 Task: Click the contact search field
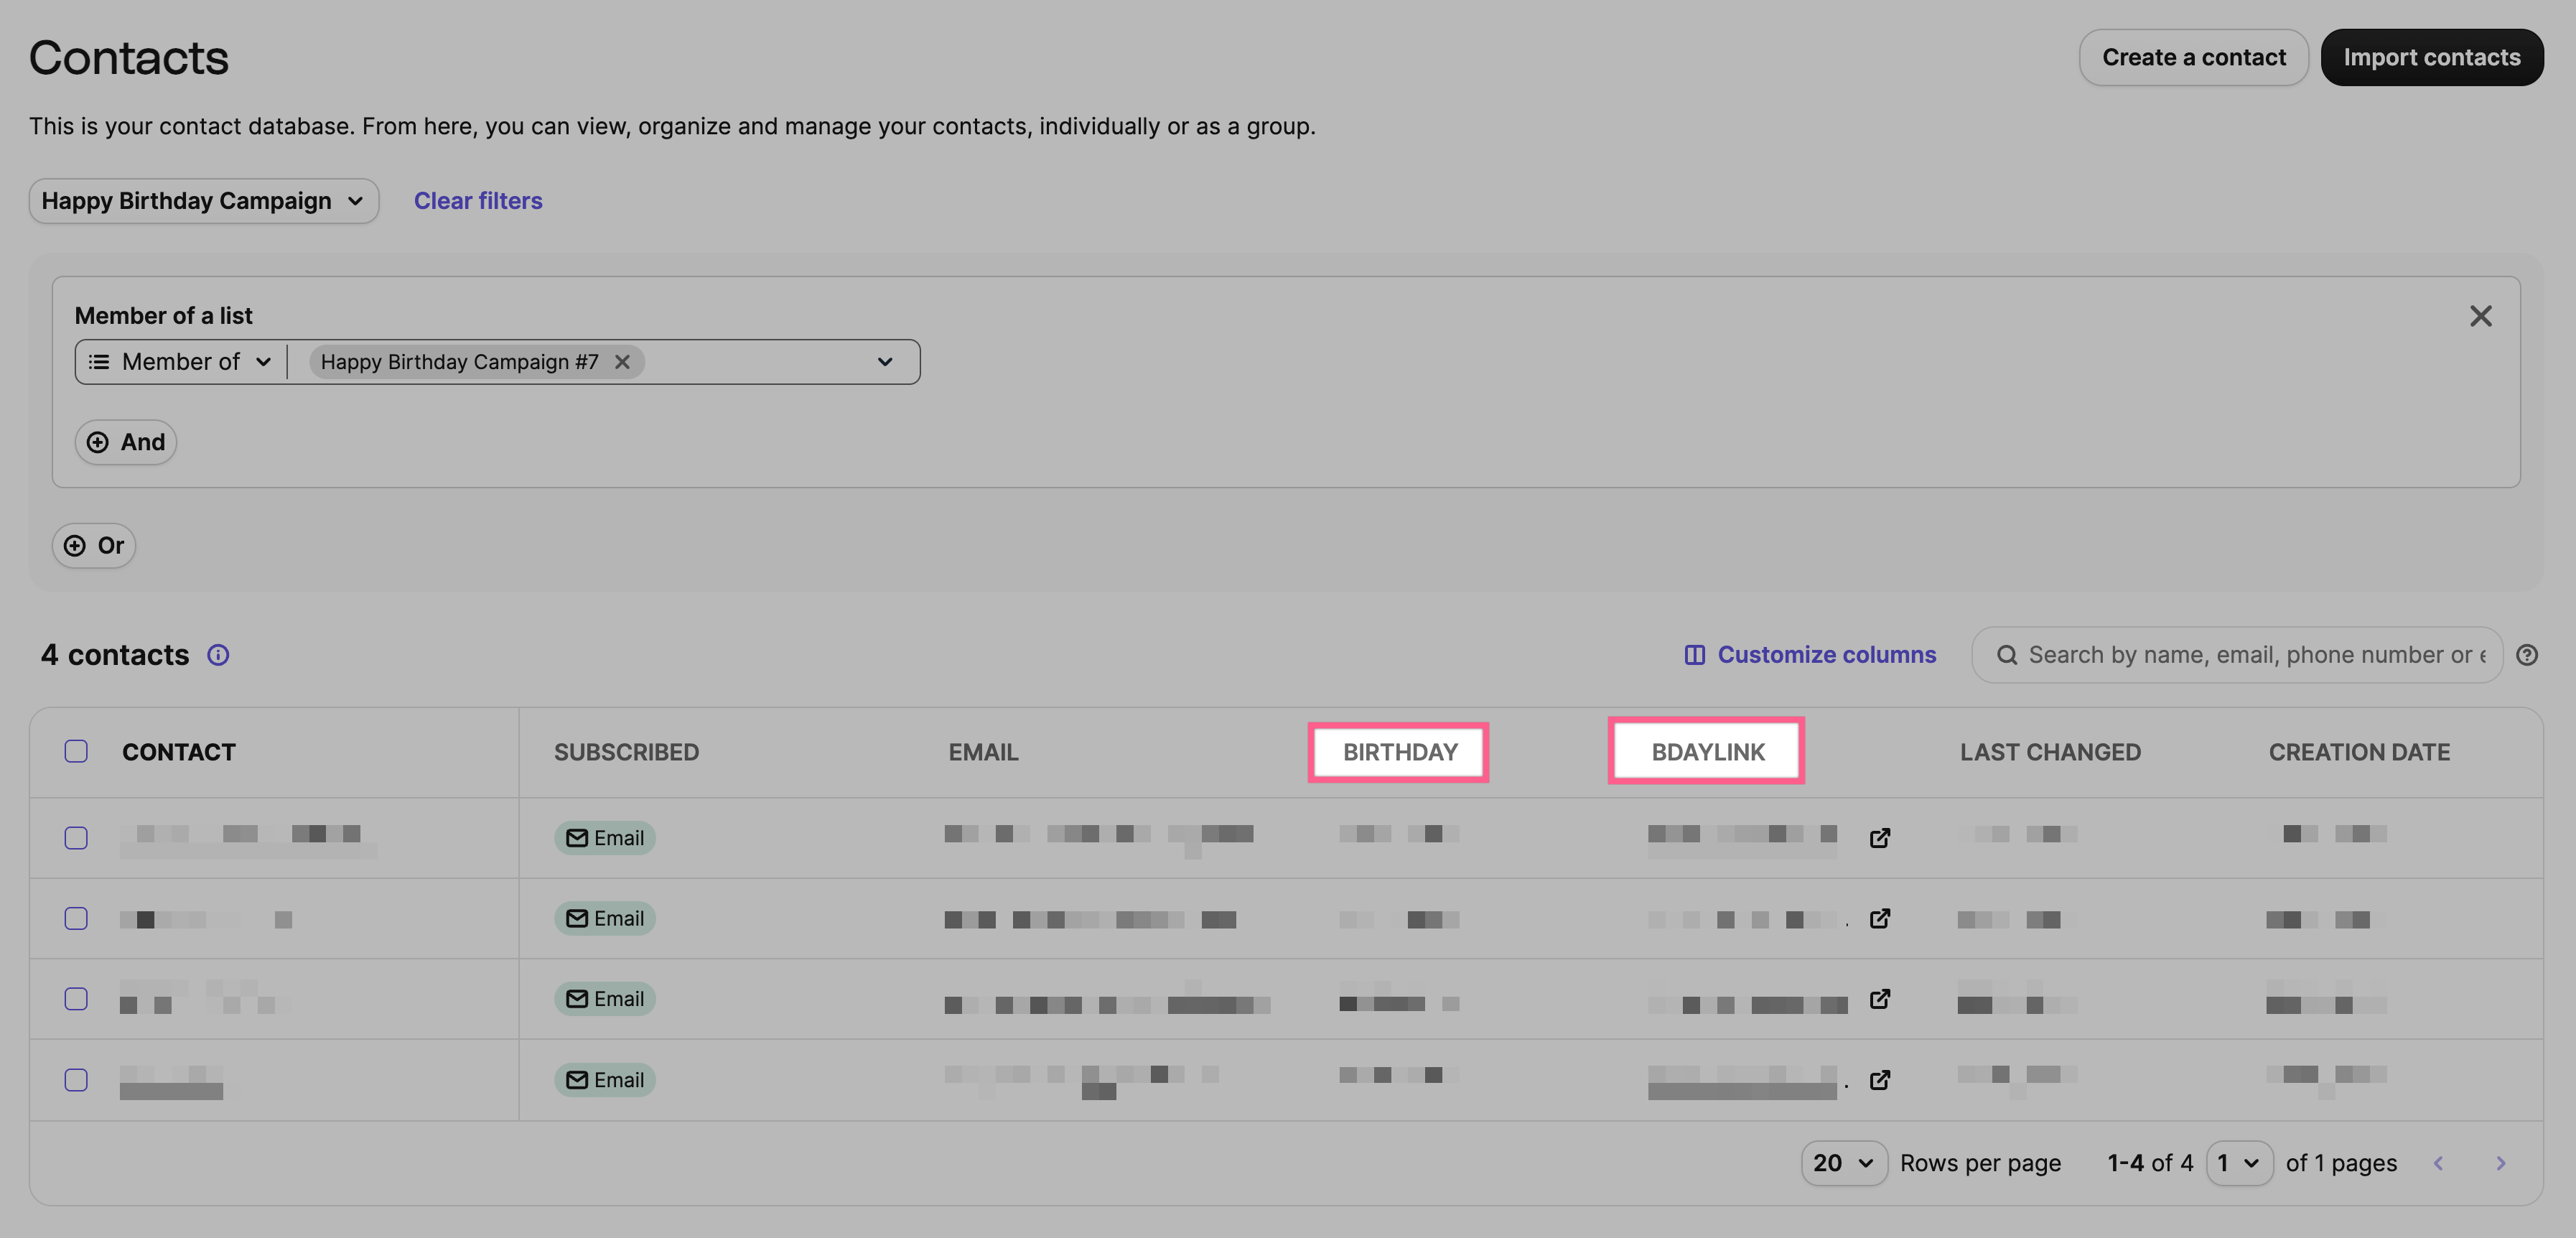pos(2237,655)
